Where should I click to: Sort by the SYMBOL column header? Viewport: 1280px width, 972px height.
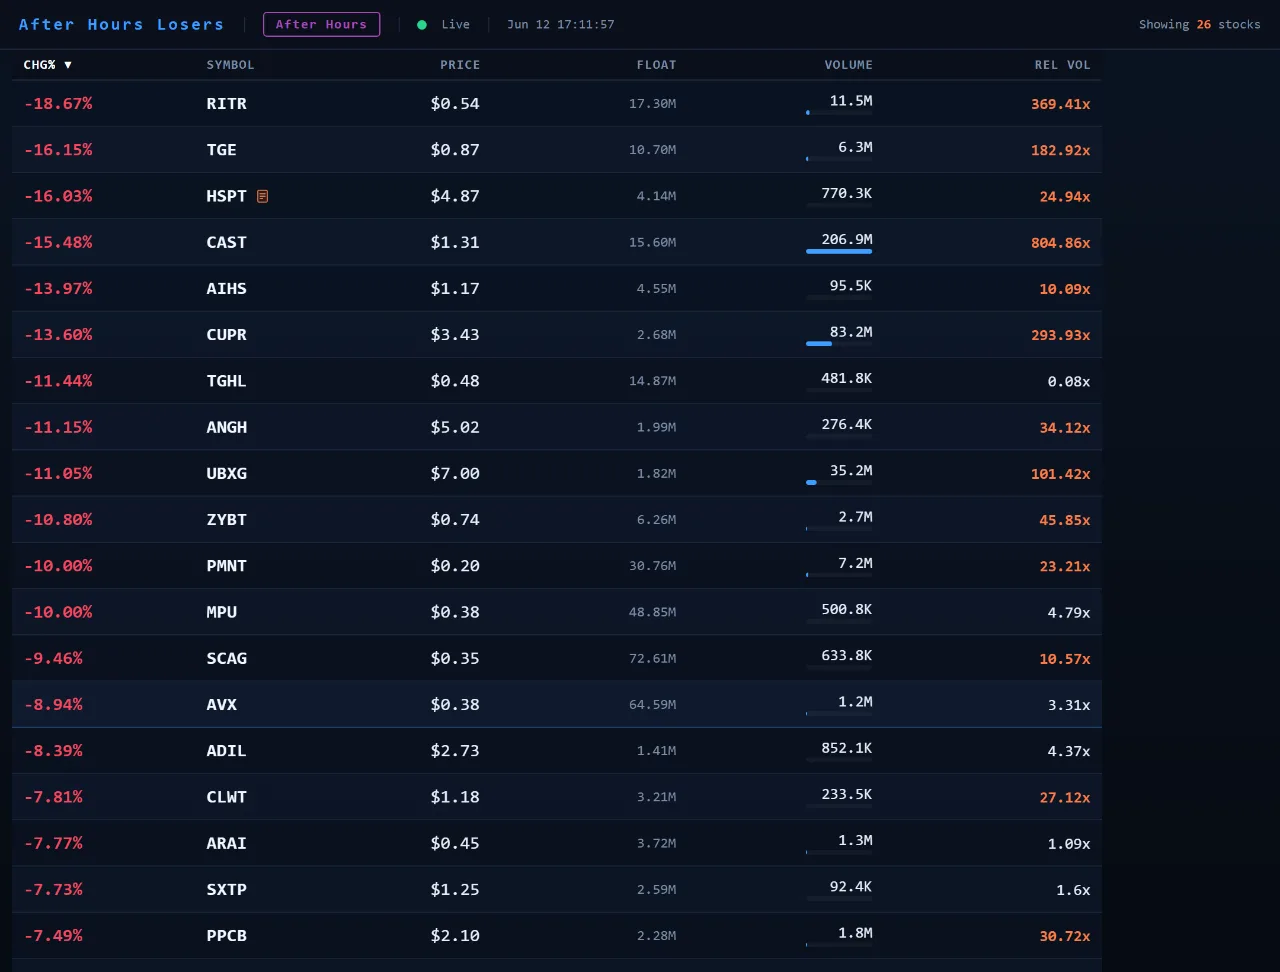(x=230, y=65)
